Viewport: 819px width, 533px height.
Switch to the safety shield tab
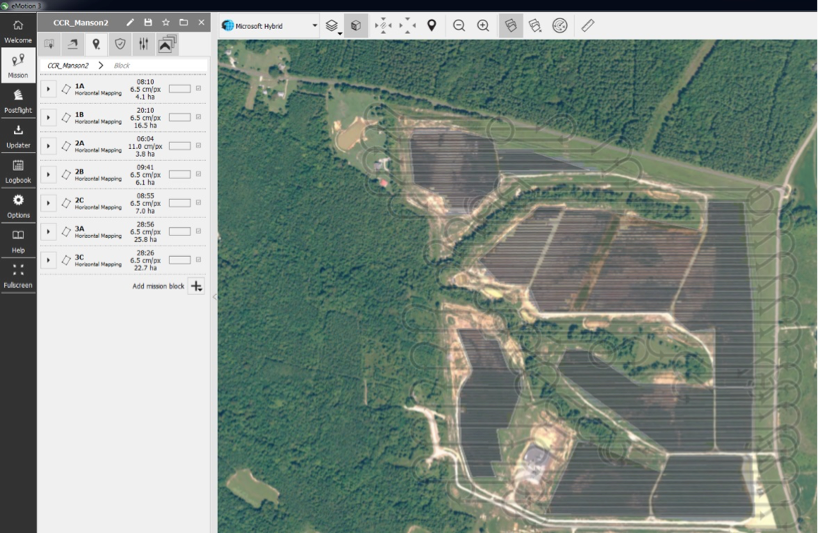pyautogui.click(x=120, y=44)
